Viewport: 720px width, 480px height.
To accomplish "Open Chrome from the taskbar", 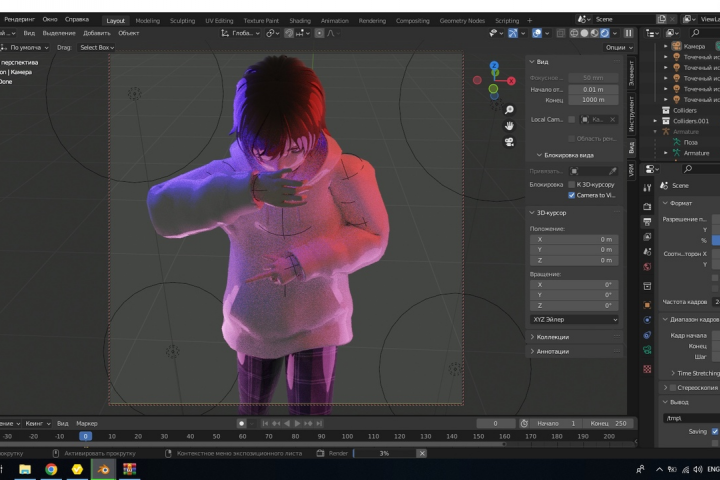I will click(x=51, y=469).
